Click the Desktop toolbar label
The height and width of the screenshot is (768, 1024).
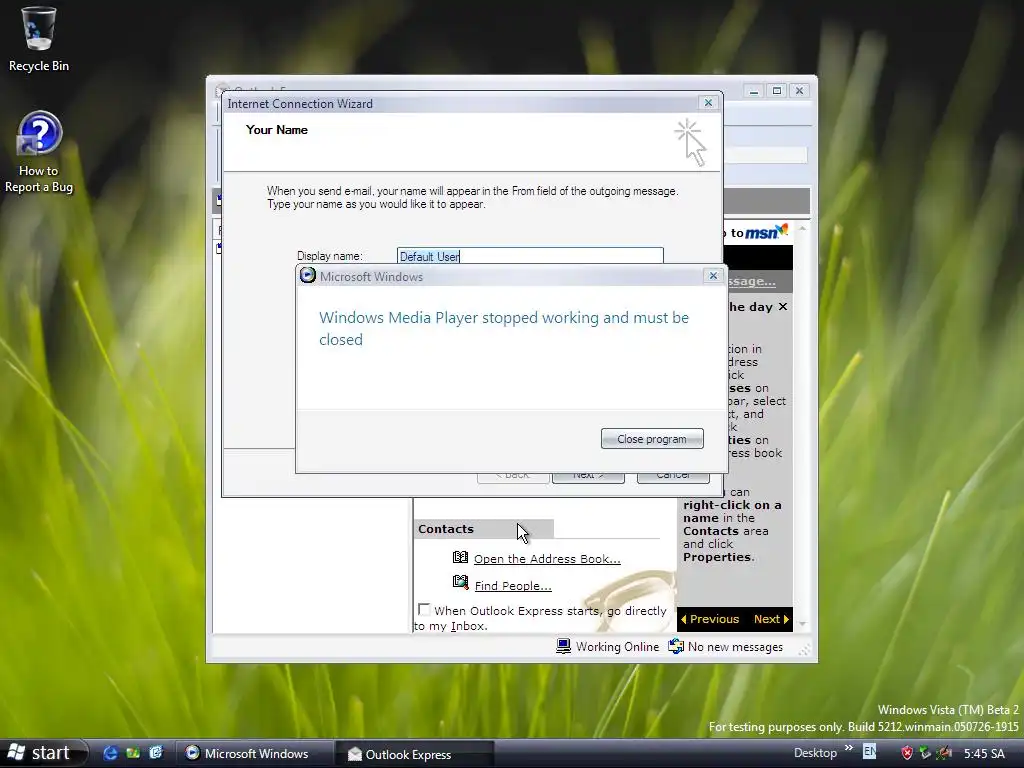pos(815,753)
